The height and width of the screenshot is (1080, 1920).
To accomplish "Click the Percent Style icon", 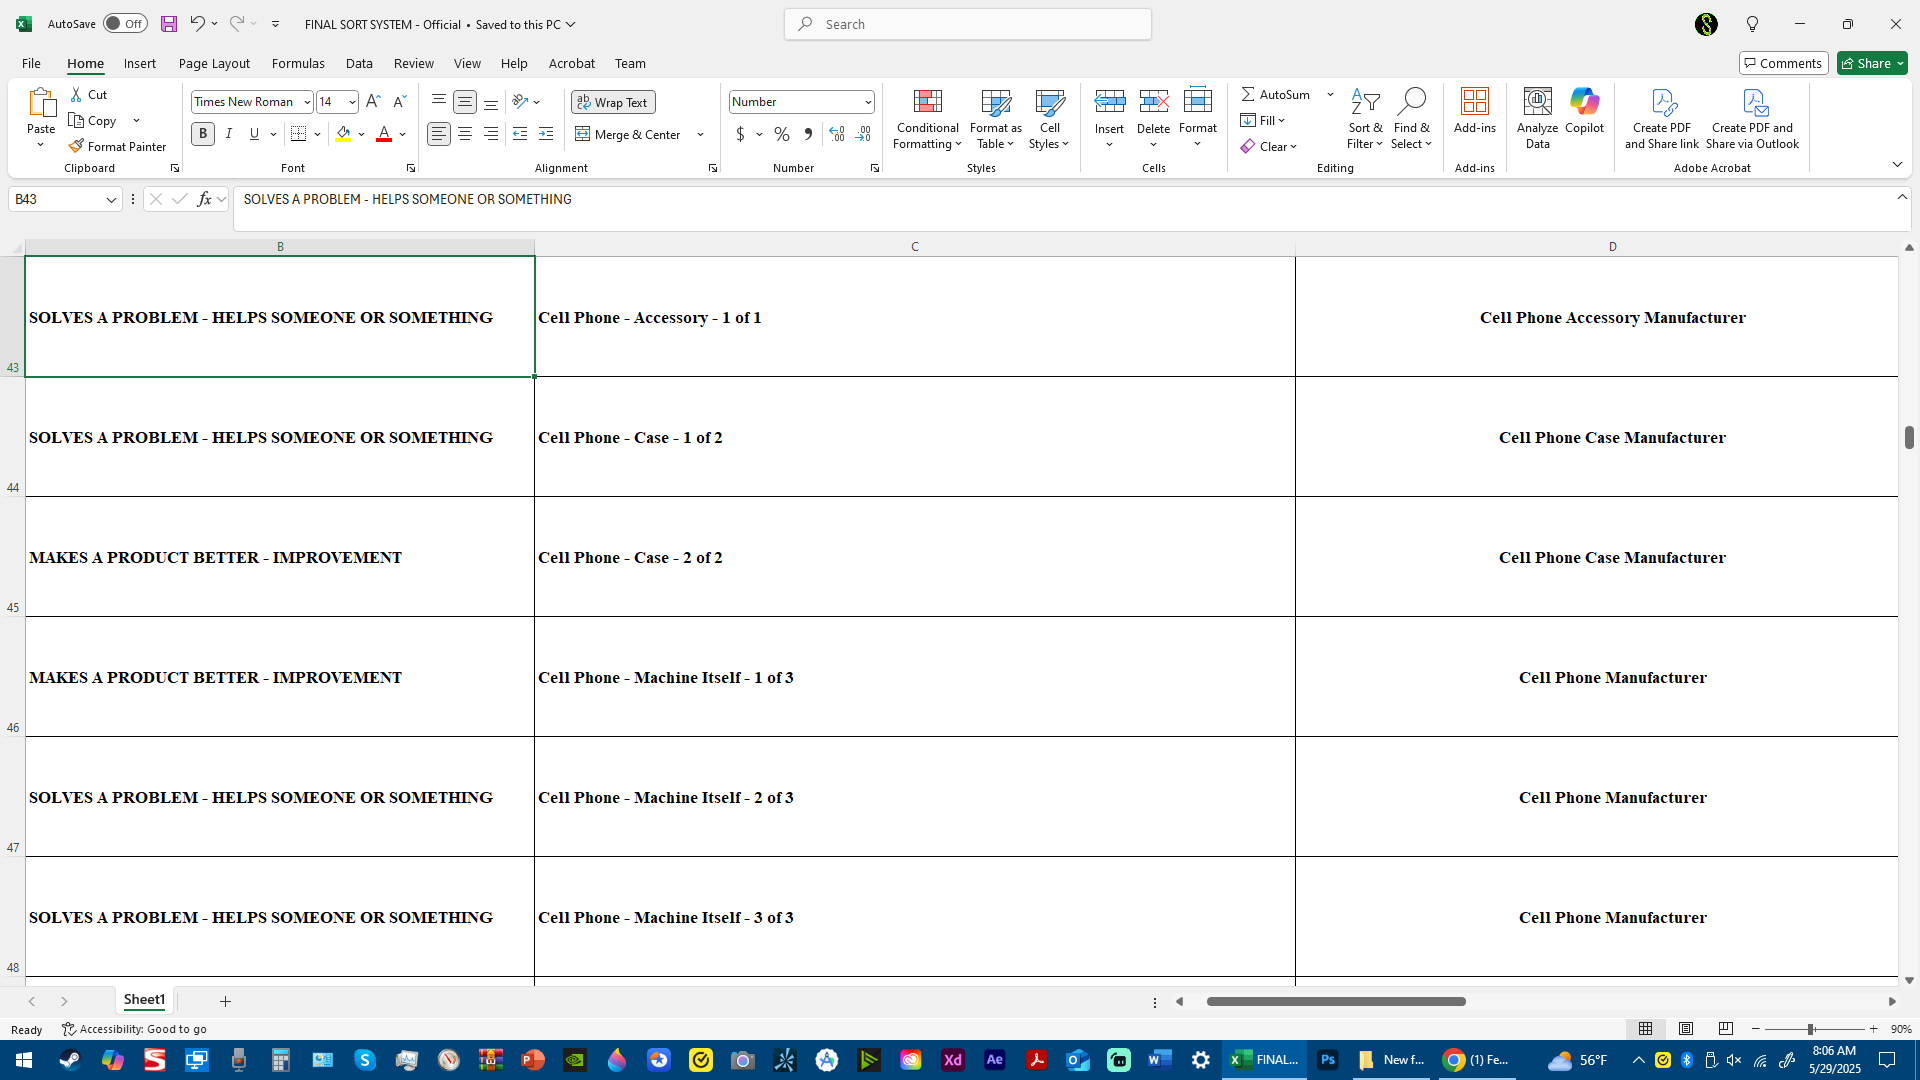I will tap(782, 134).
